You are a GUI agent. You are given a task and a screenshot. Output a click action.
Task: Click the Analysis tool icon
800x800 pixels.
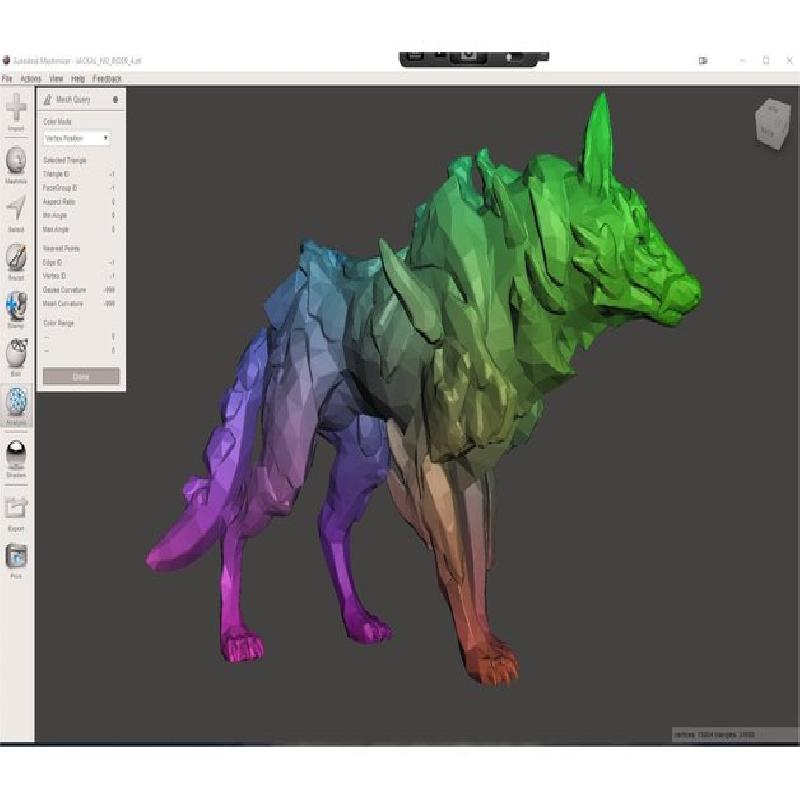point(17,402)
